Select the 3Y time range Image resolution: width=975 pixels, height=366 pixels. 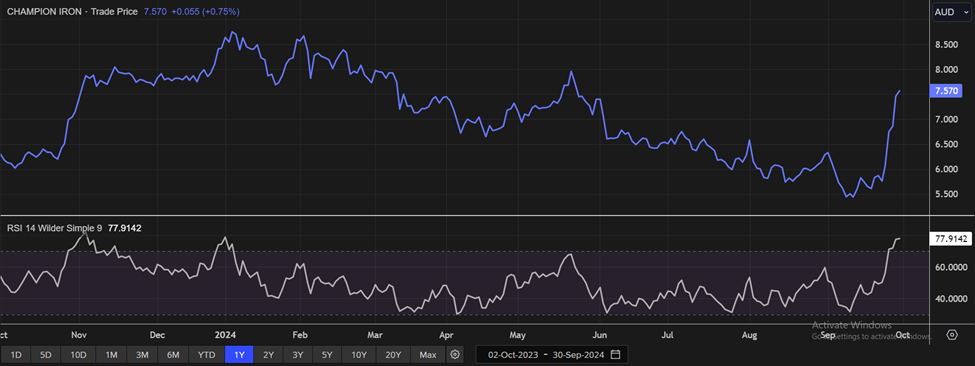(x=298, y=355)
